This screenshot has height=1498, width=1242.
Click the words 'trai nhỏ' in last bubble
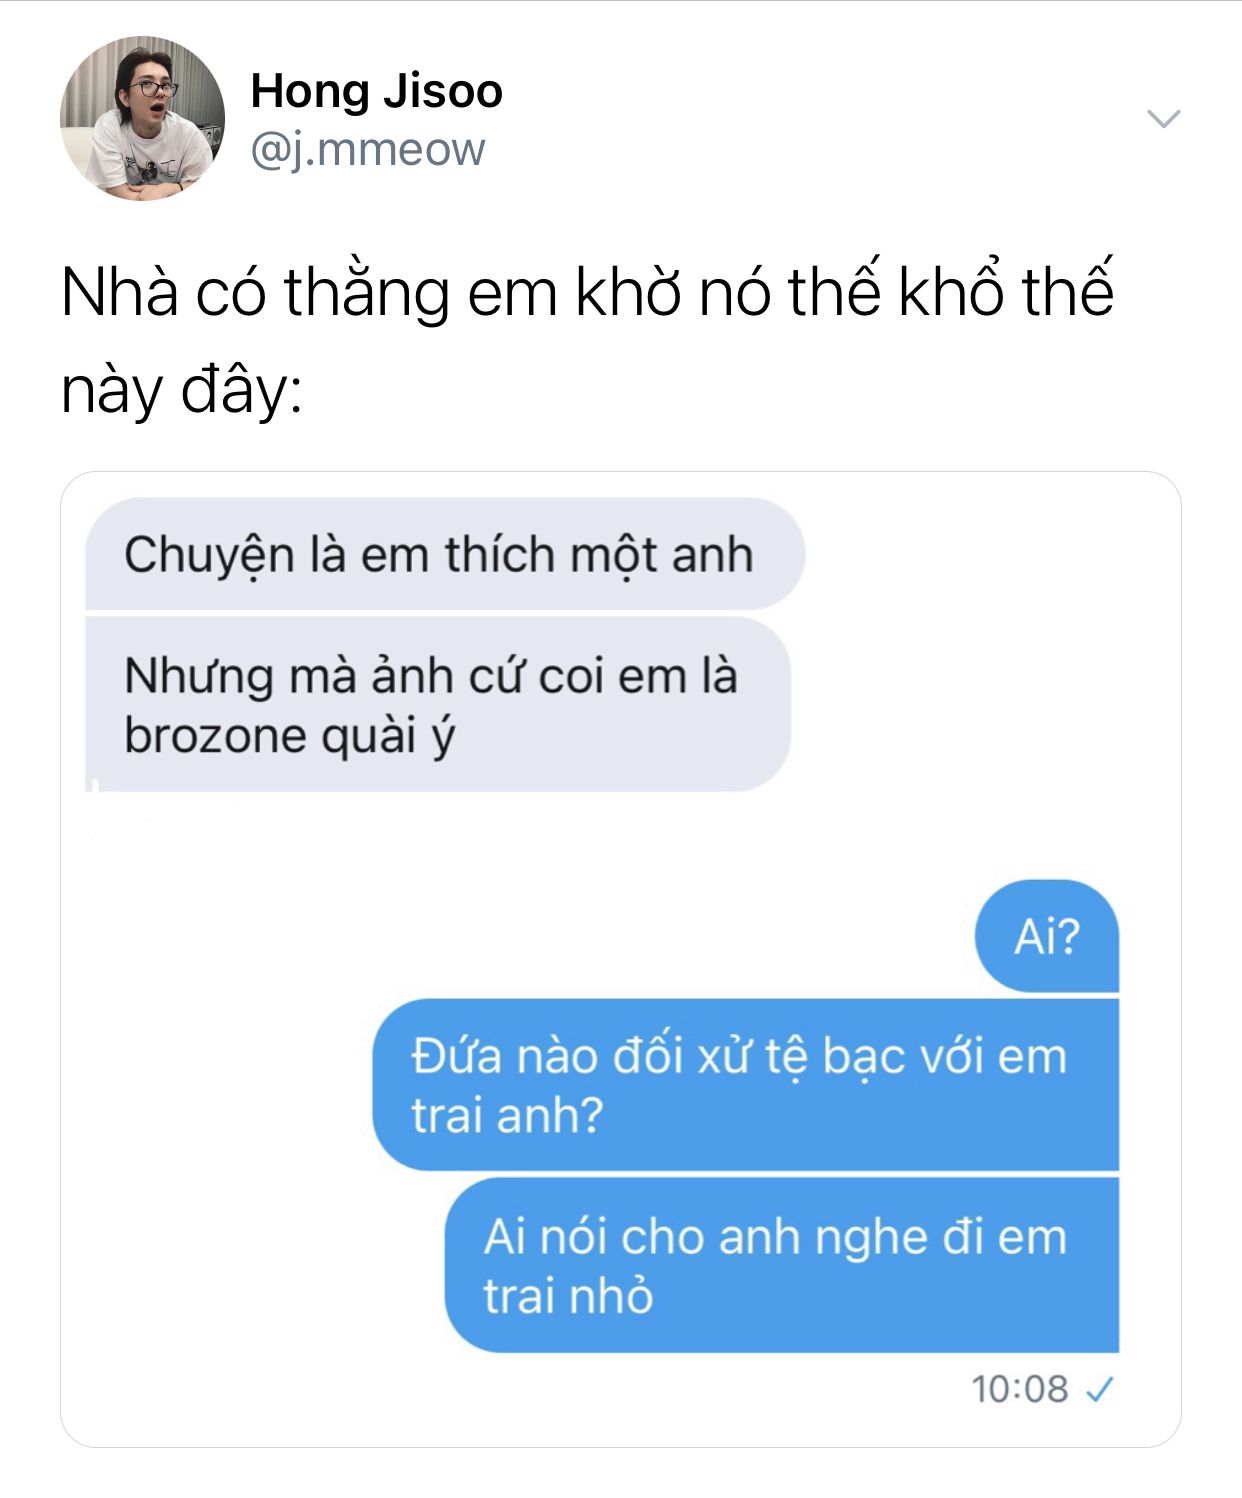coord(568,1296)
